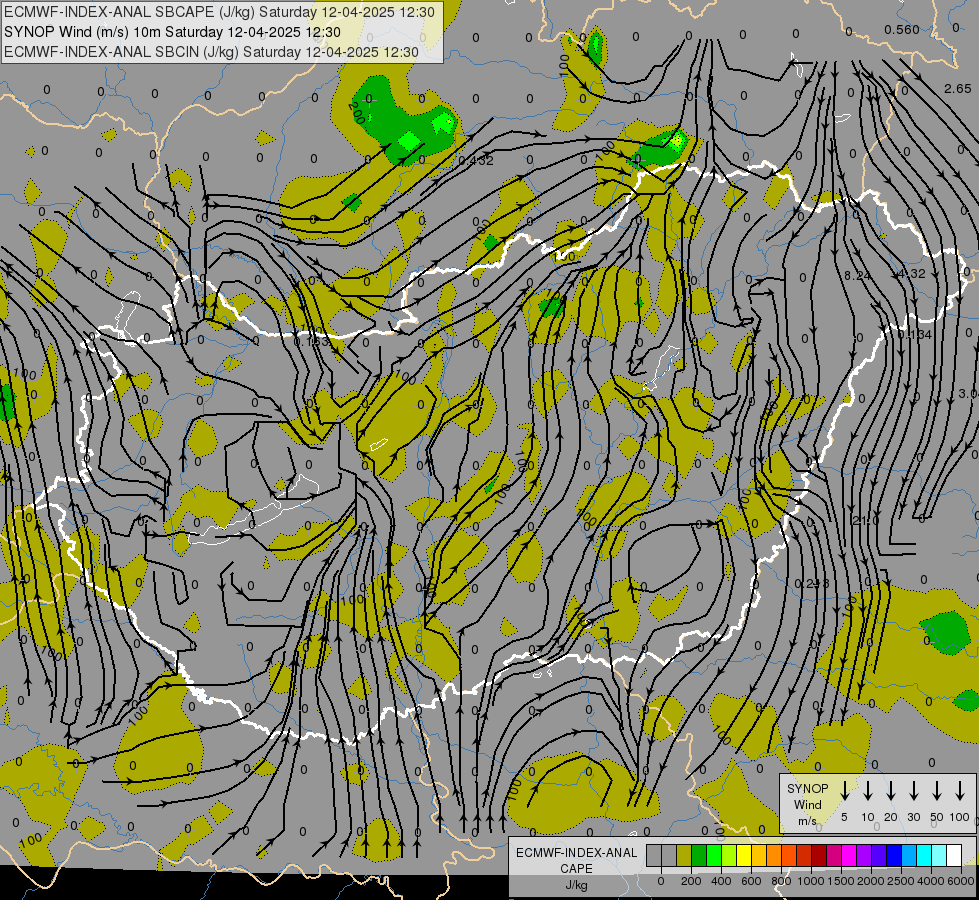Click the sky blue swatch in the CAPE scale
Image resolution: width=979 pixels, height=900 pixels.
coord(908,856)
